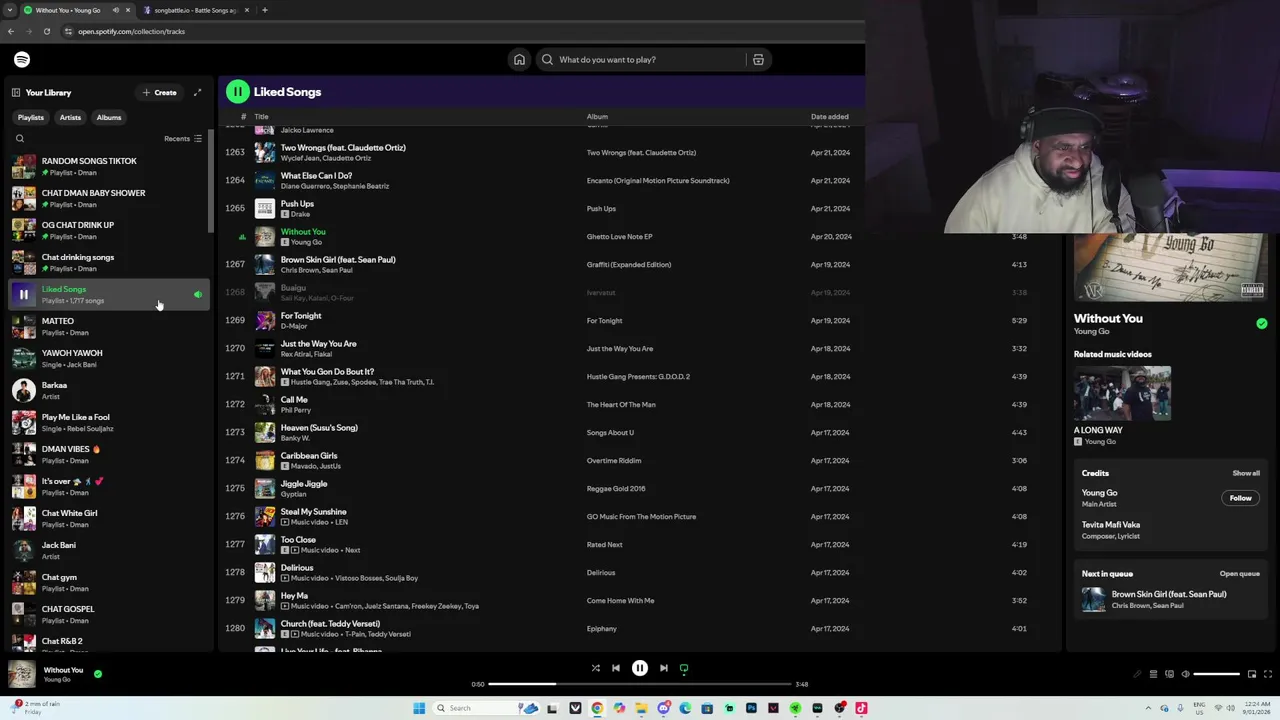Open the mini player icon
Screen dimensions: 1280x720
pyautogui.click(x=1251, y=674)
